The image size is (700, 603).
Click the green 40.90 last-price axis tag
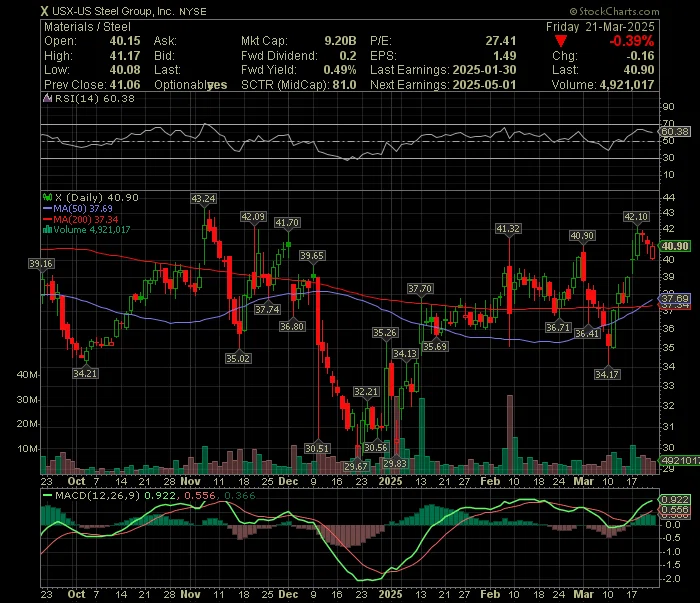(675, 246)
